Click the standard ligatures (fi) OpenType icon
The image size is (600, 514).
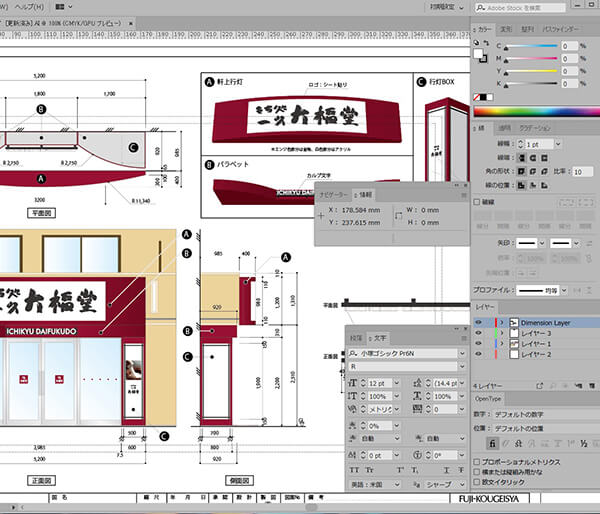click(492, 444)
